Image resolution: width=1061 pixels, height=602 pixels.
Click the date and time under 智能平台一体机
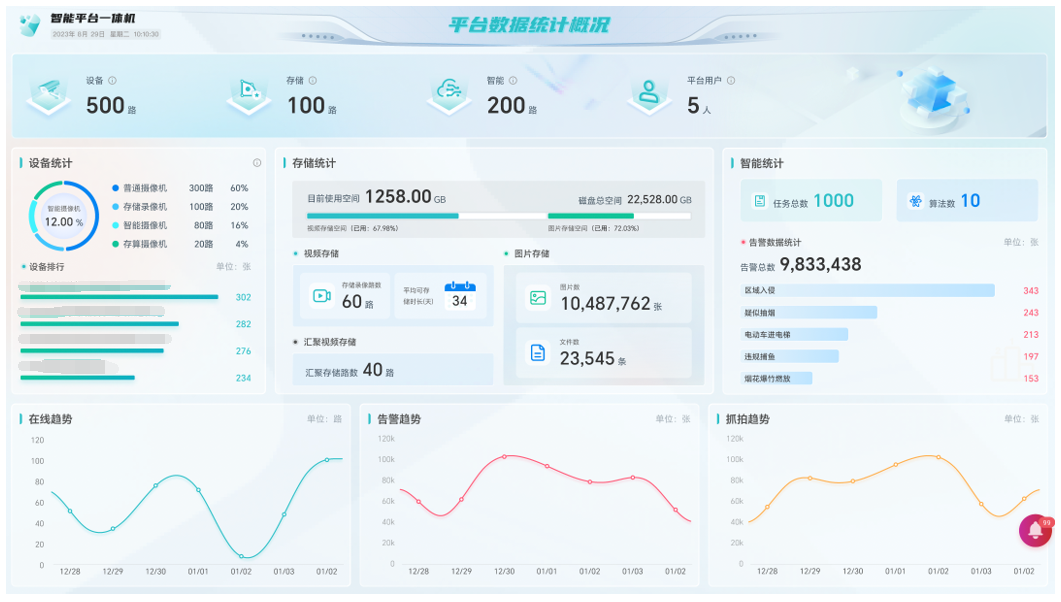pyautogui.click(x=106, y=34)
